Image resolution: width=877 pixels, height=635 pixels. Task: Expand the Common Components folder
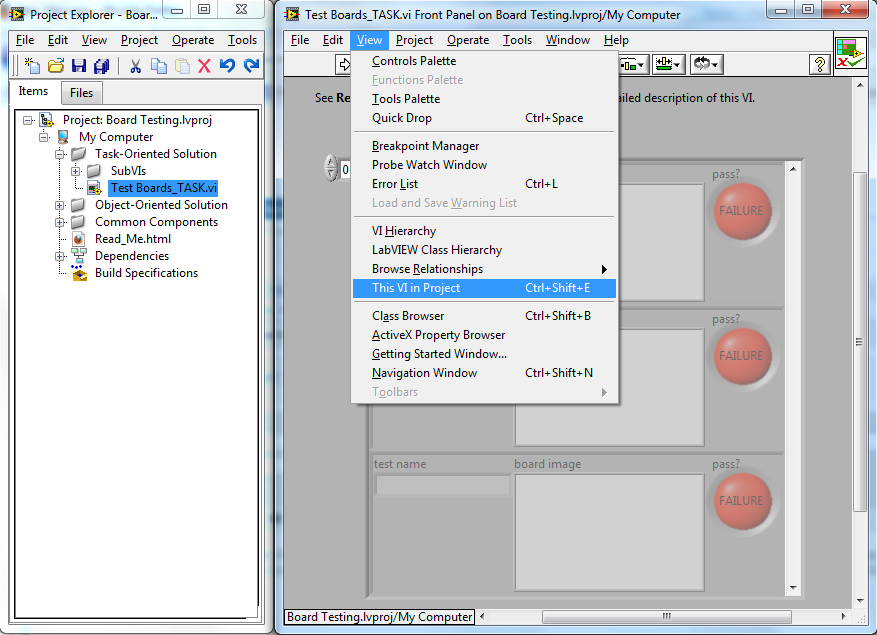(59, 222)
